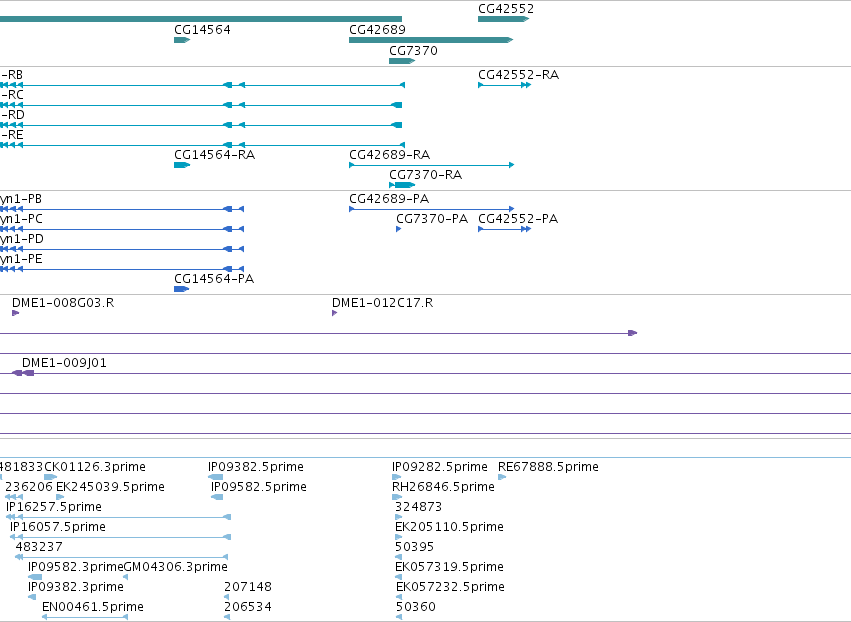The width and height of the screenshot is (851, 622).
Task: Click the DME1-008G03.R feature label
Action: (x=63, y=303)
